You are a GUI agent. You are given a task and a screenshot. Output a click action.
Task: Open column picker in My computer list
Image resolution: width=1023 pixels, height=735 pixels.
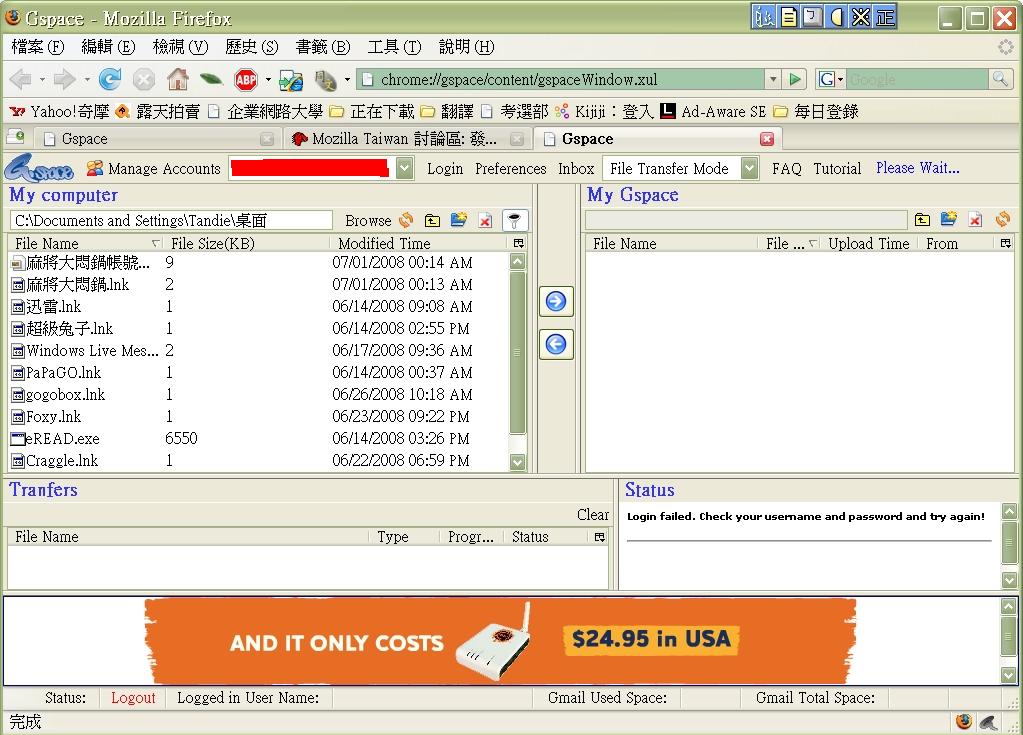pyautogui.click(x=518, y=243)
